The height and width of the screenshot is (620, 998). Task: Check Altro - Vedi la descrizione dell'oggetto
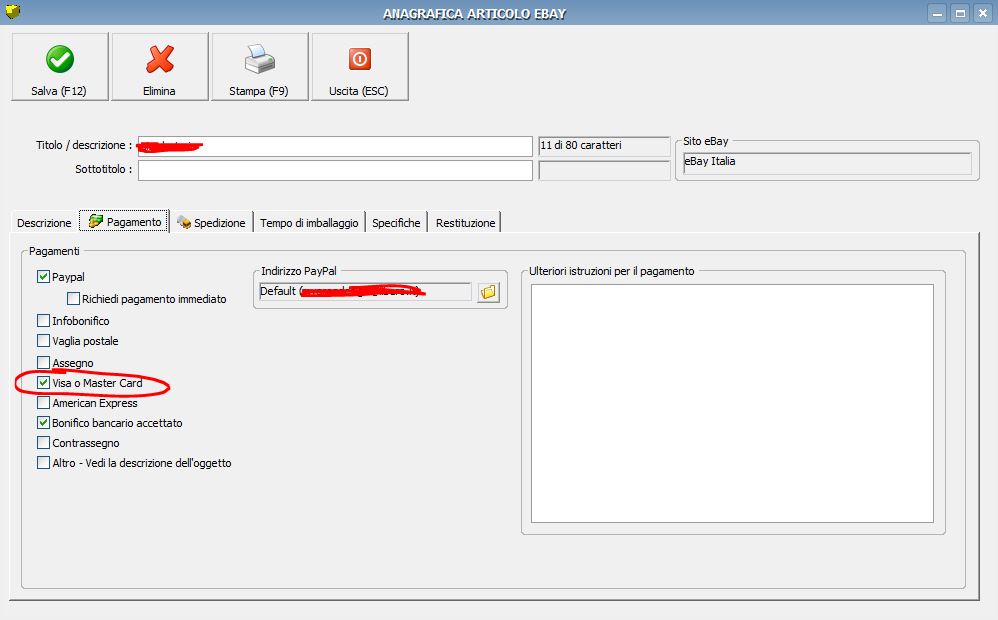coord(43,463)
